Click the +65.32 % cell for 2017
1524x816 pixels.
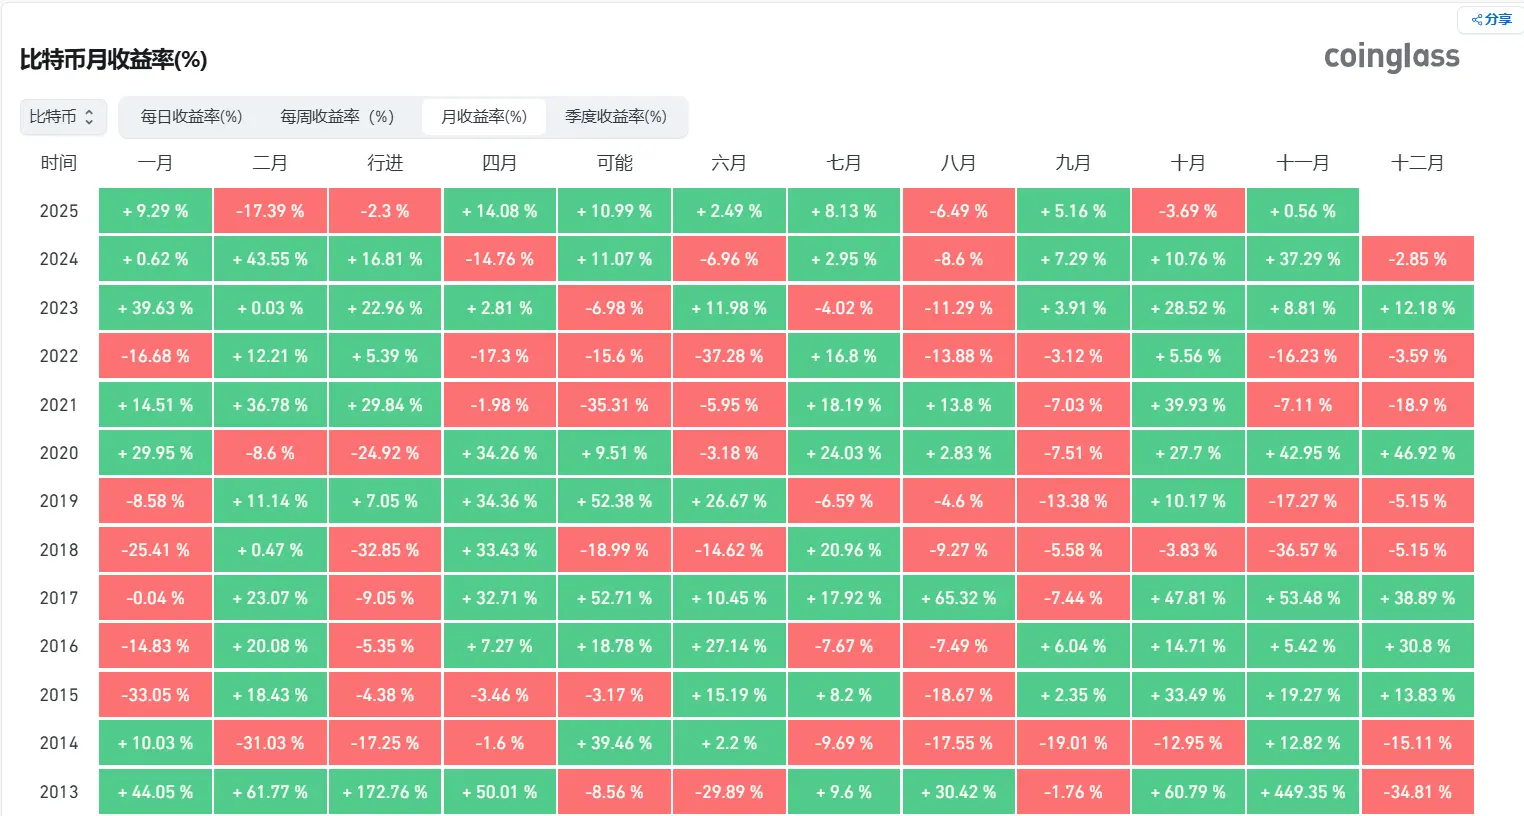pos(958,598)
